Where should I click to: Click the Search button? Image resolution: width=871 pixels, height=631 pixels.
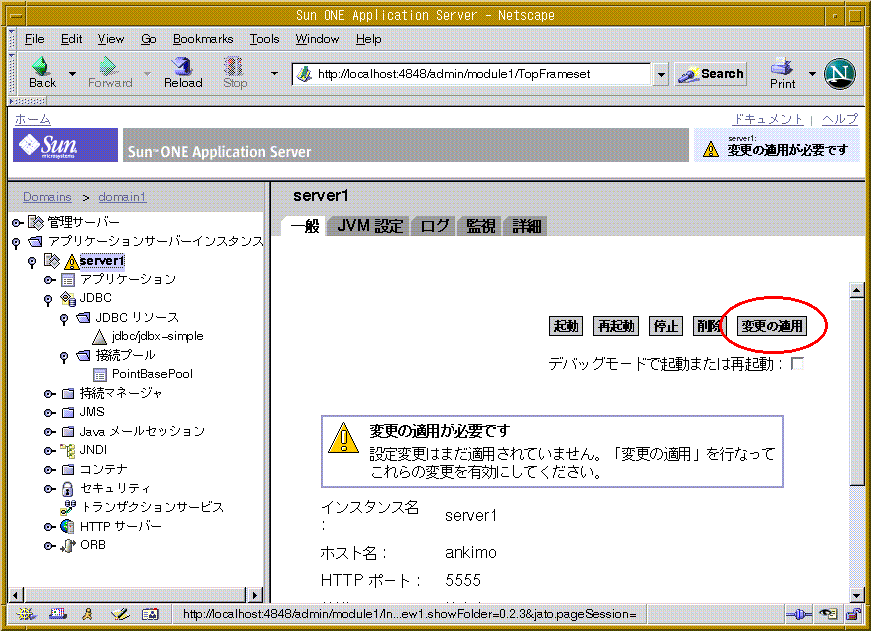pyautogui.click(x=710, y=73)
